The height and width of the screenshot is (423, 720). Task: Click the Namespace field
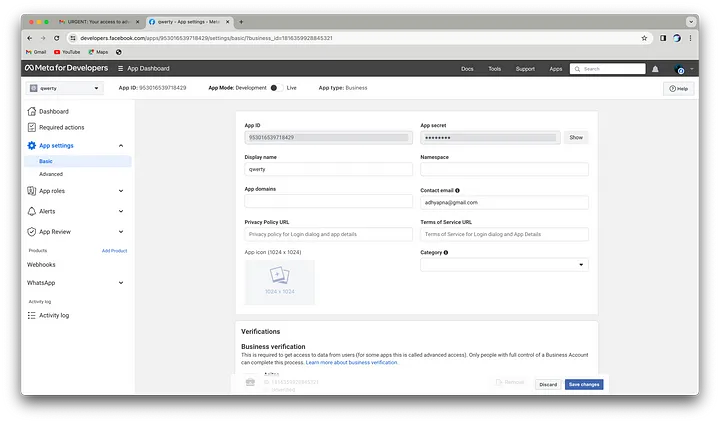(504, 169)
